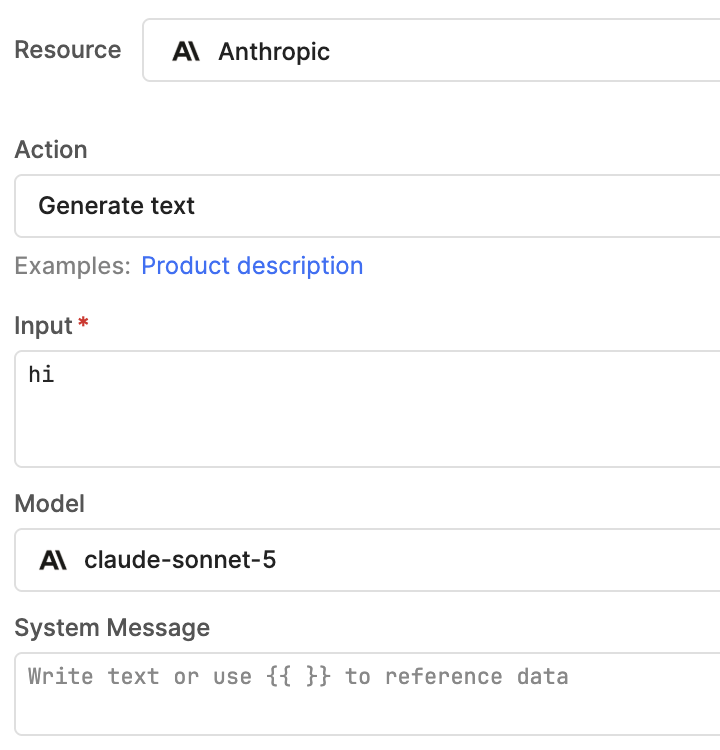Screen dimensions: 720x750
Task: Click the Resource field label
Action: [x=68, y=50]
